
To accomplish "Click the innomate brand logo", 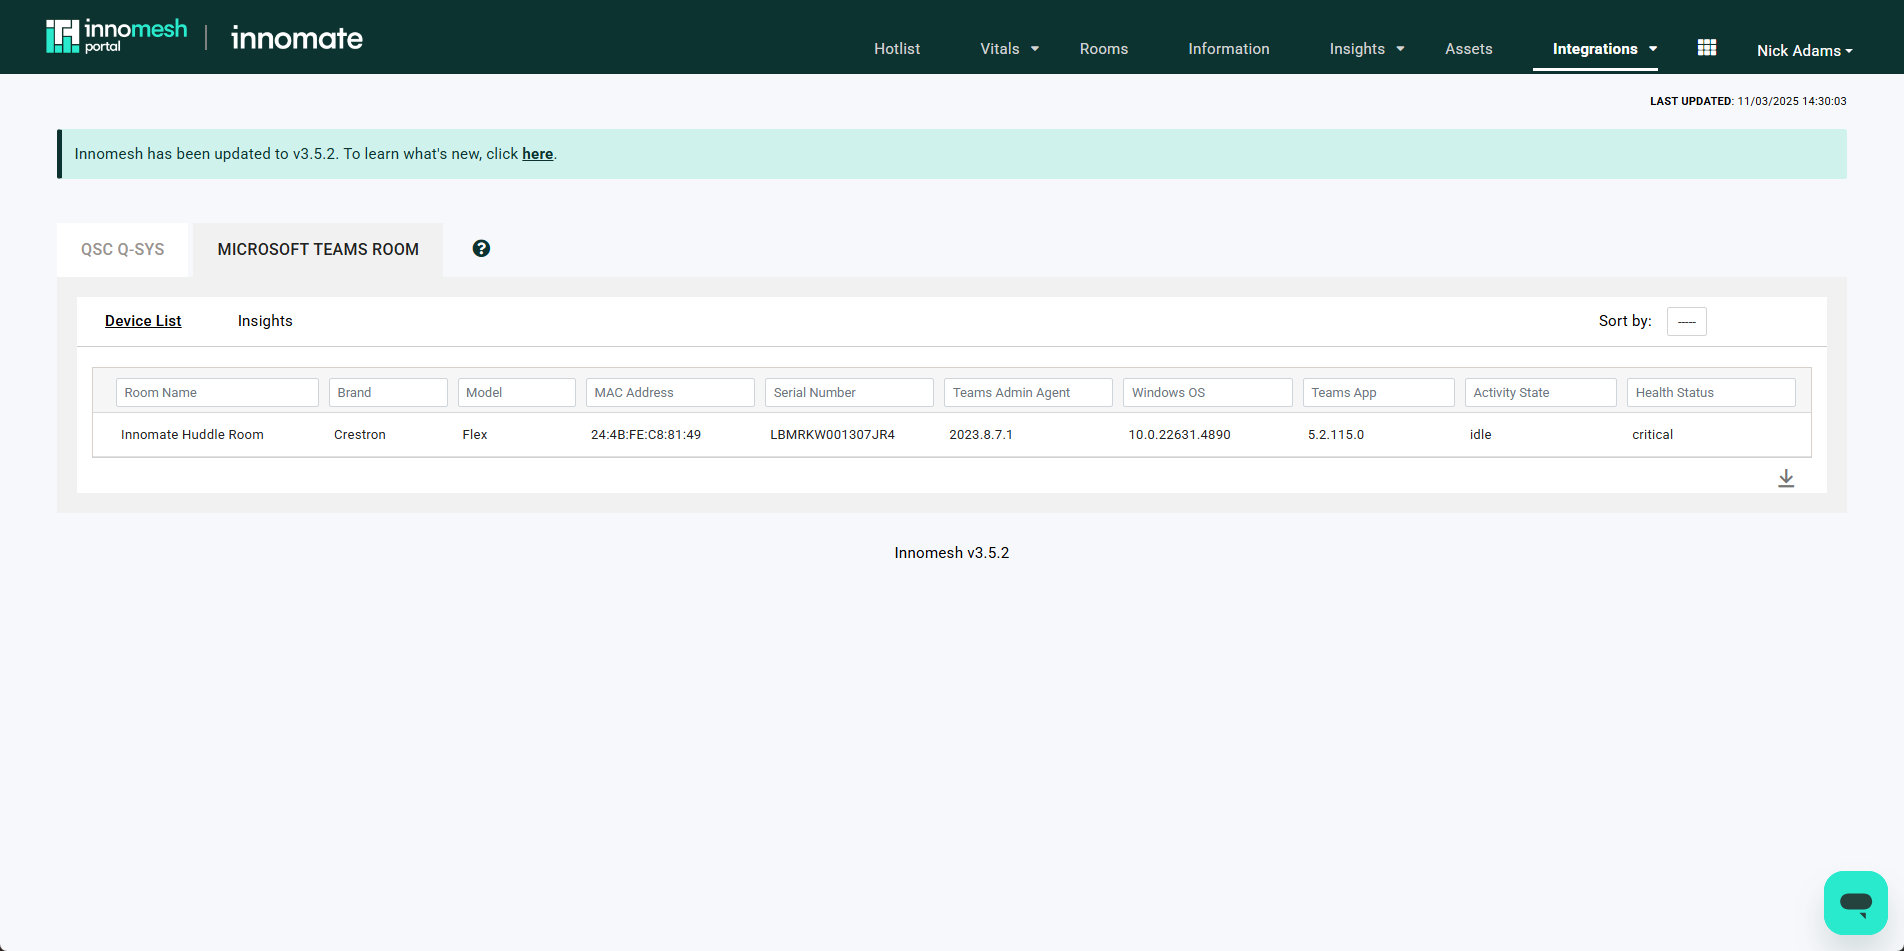I will pos(297,38).
